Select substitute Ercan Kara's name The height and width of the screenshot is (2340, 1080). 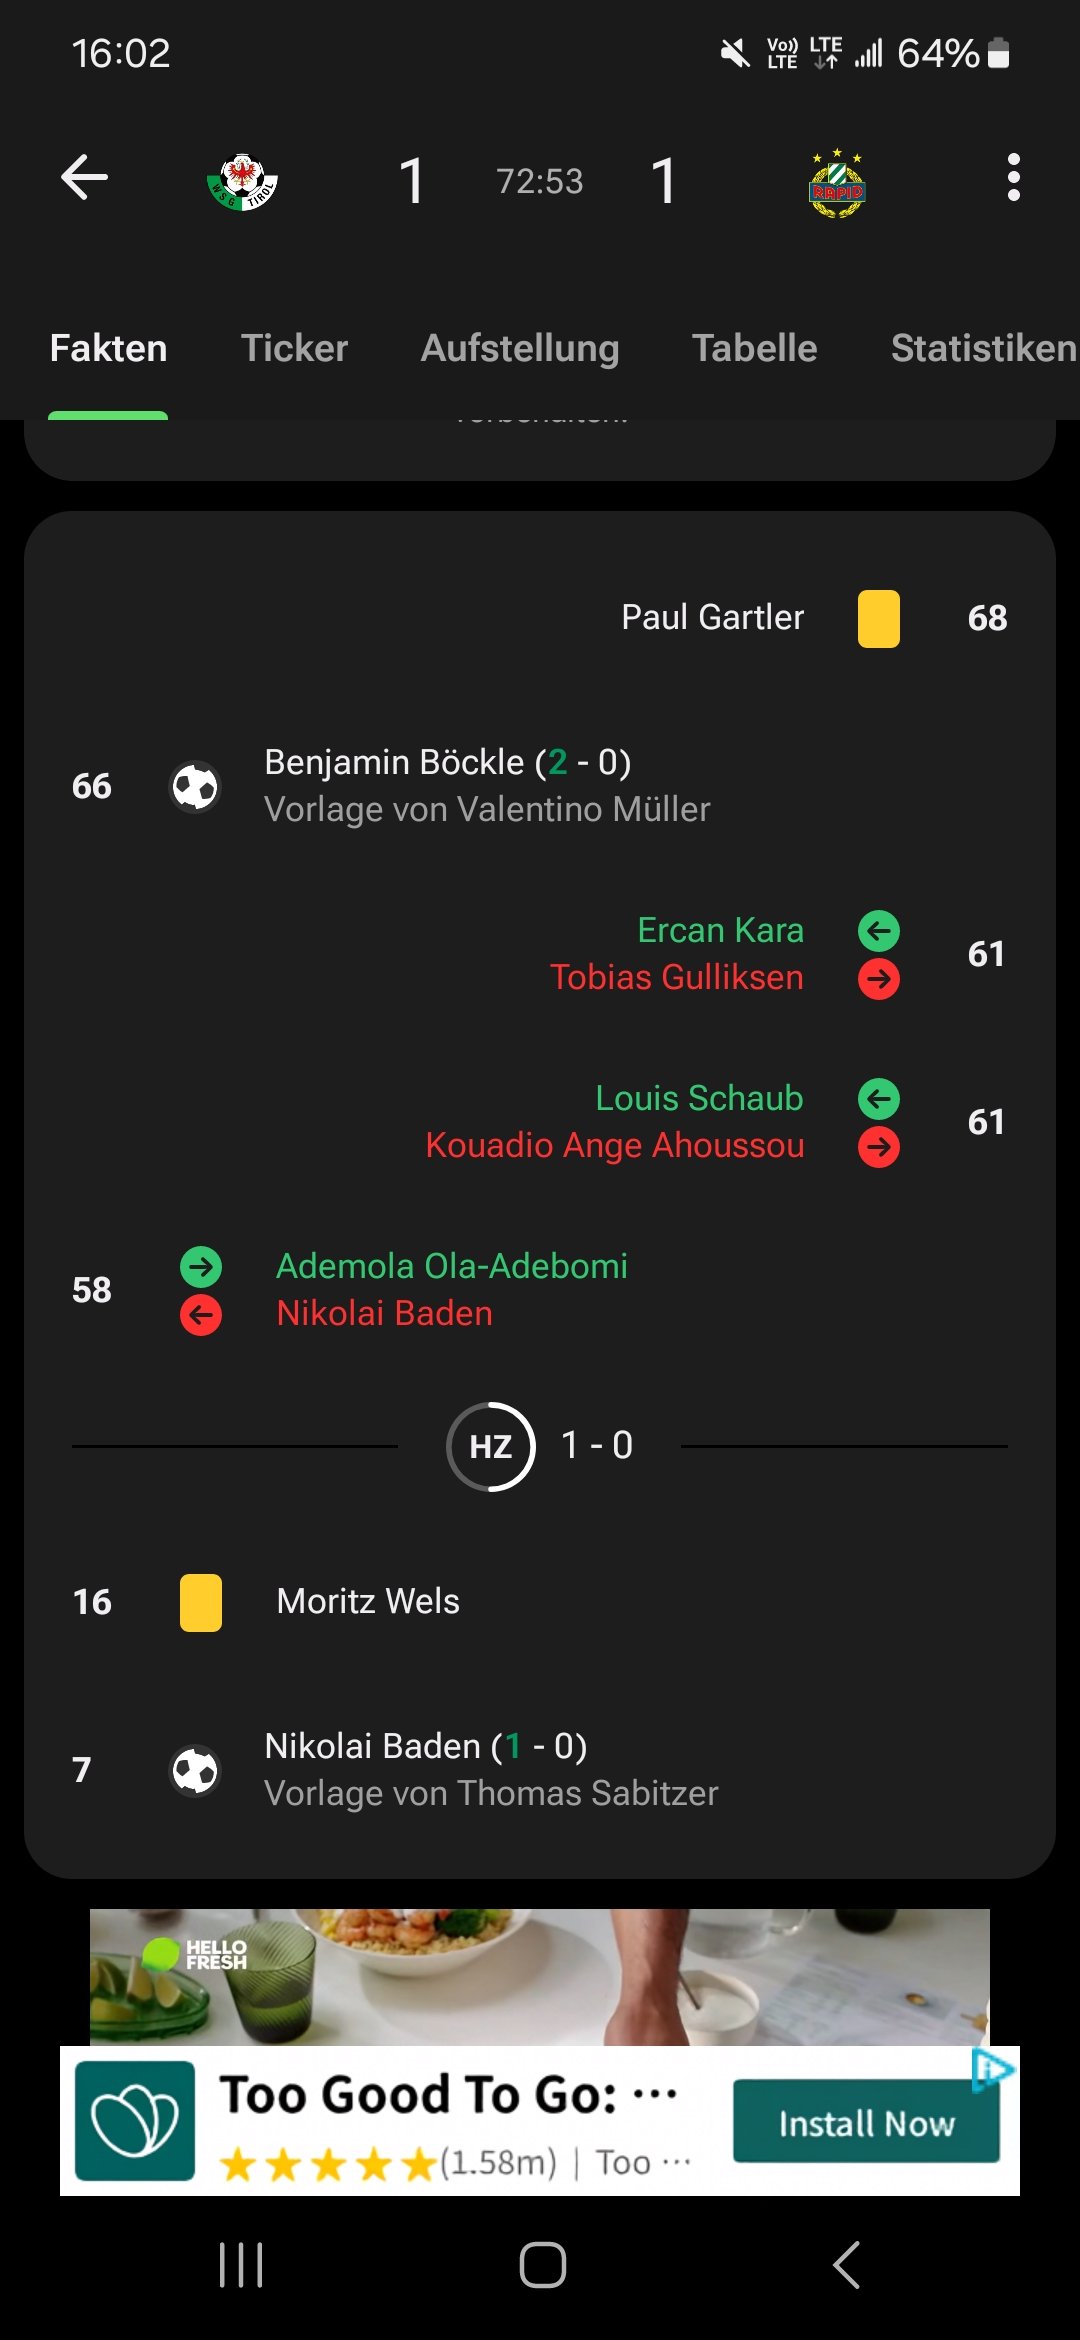(x=720, y=931)
